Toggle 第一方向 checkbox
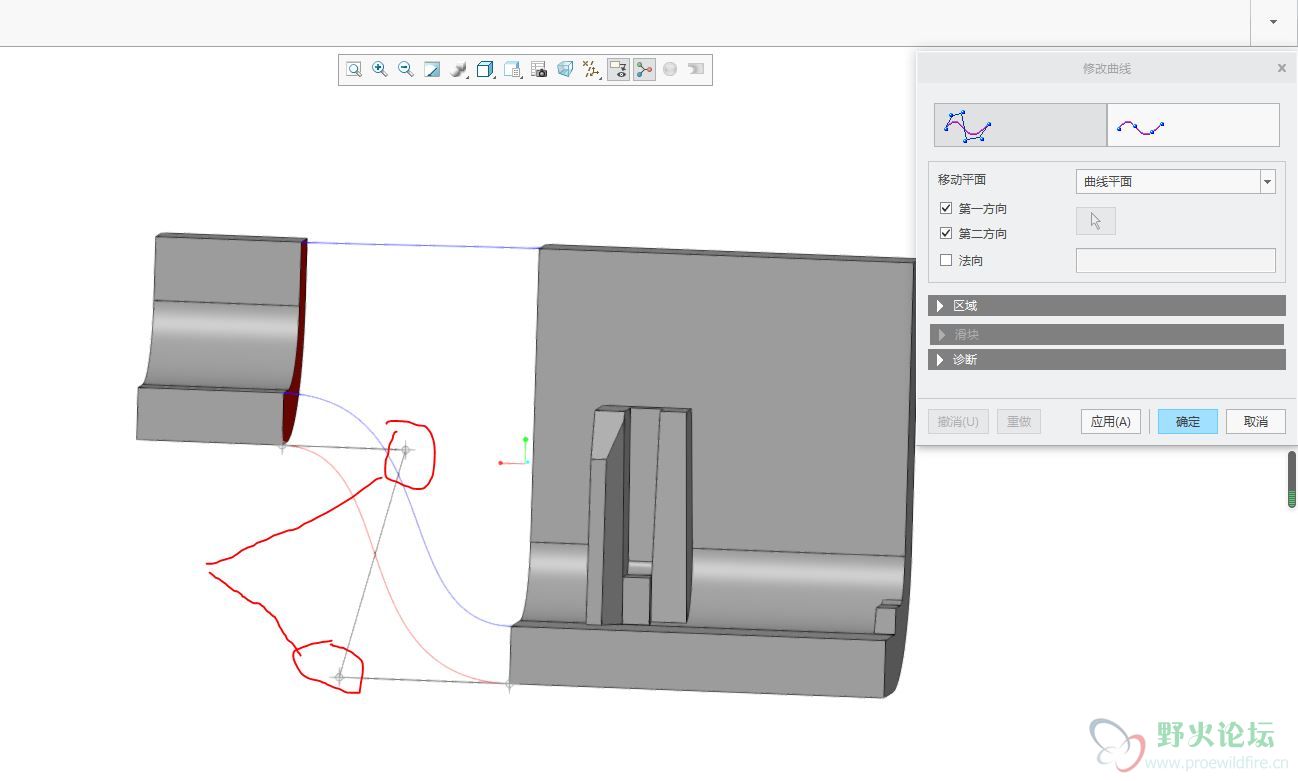The height and width of the screenshot is (781, 1298). tap(946, 208)
